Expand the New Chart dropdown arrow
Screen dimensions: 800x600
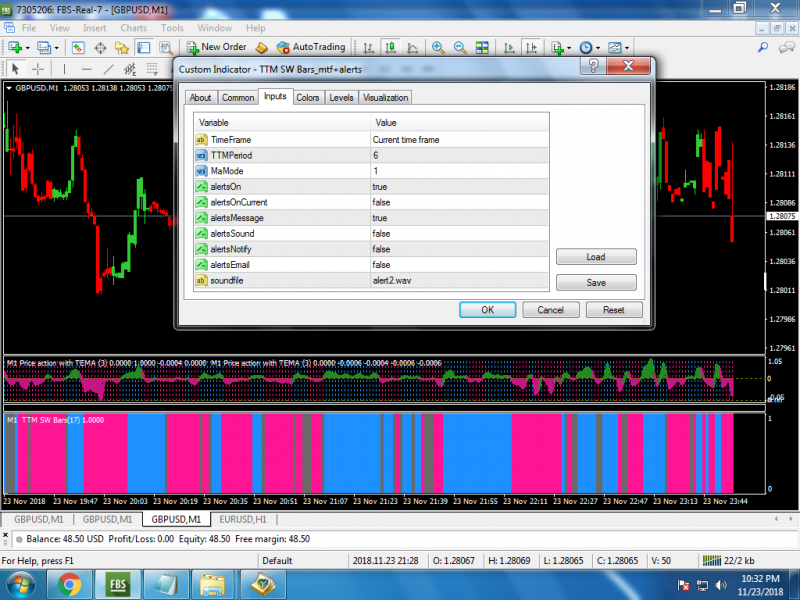click(x=28, y=48)
